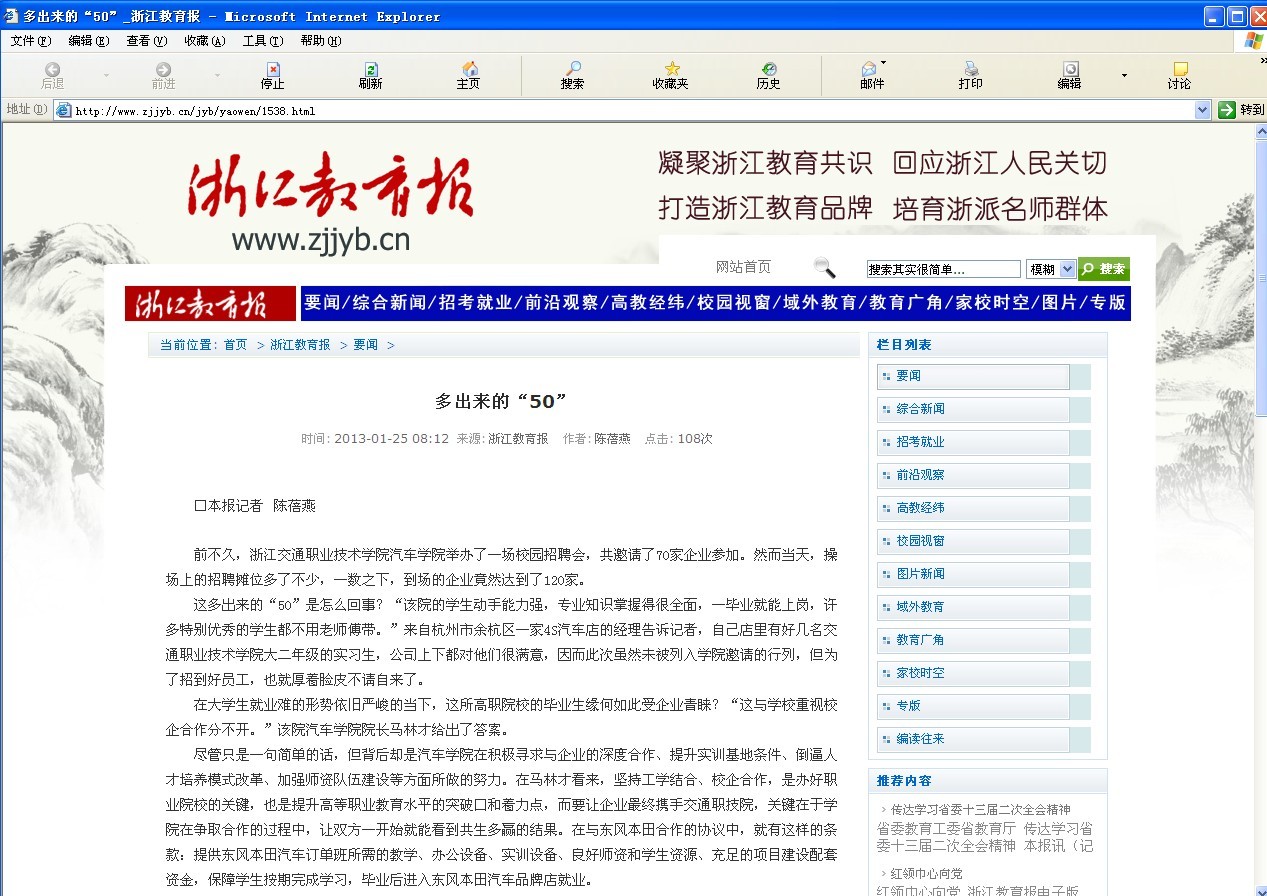Select 编读往来 in the 栏目列表 sidebar
Image resolution: width=1267 pixels, height=896 pixels.
click(973, 739)
